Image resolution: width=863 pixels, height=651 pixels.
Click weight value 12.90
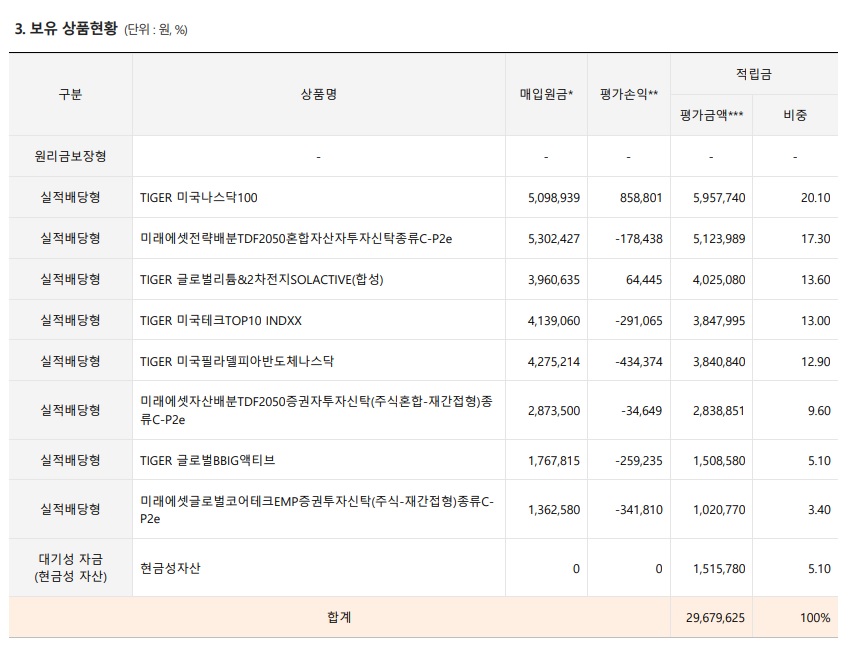[816, 362]
